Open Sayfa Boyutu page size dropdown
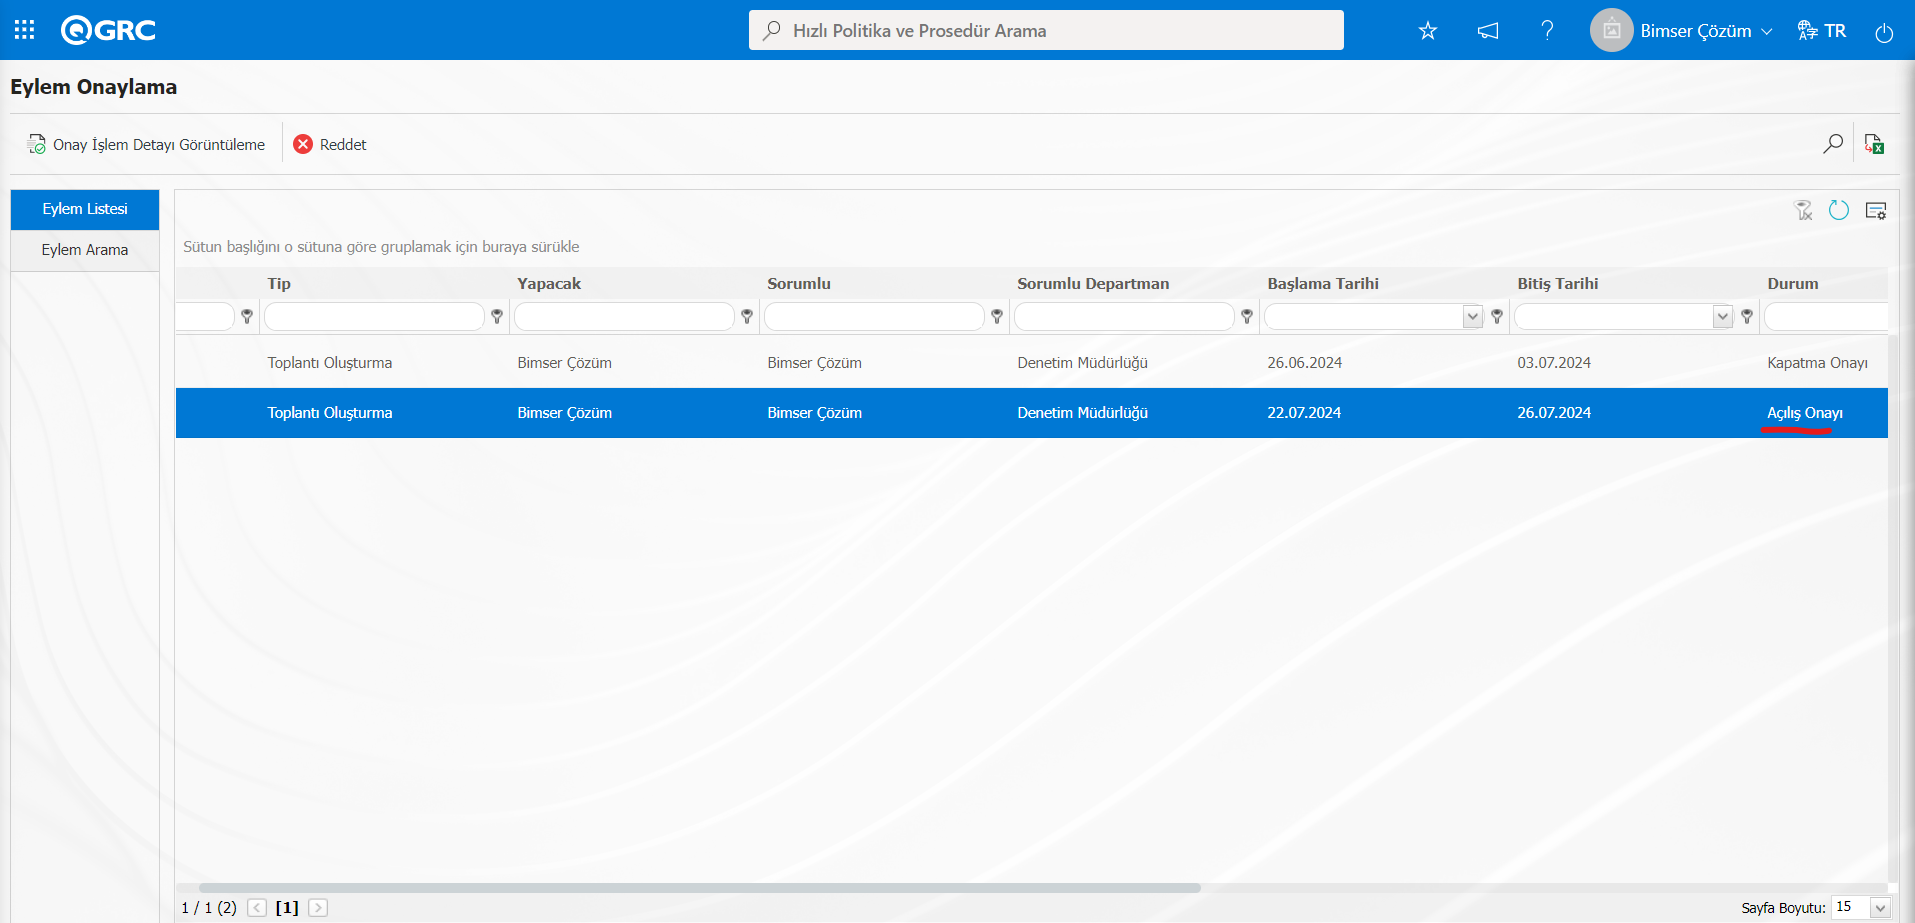1915x923 pixels. [x=1880, y=908]
